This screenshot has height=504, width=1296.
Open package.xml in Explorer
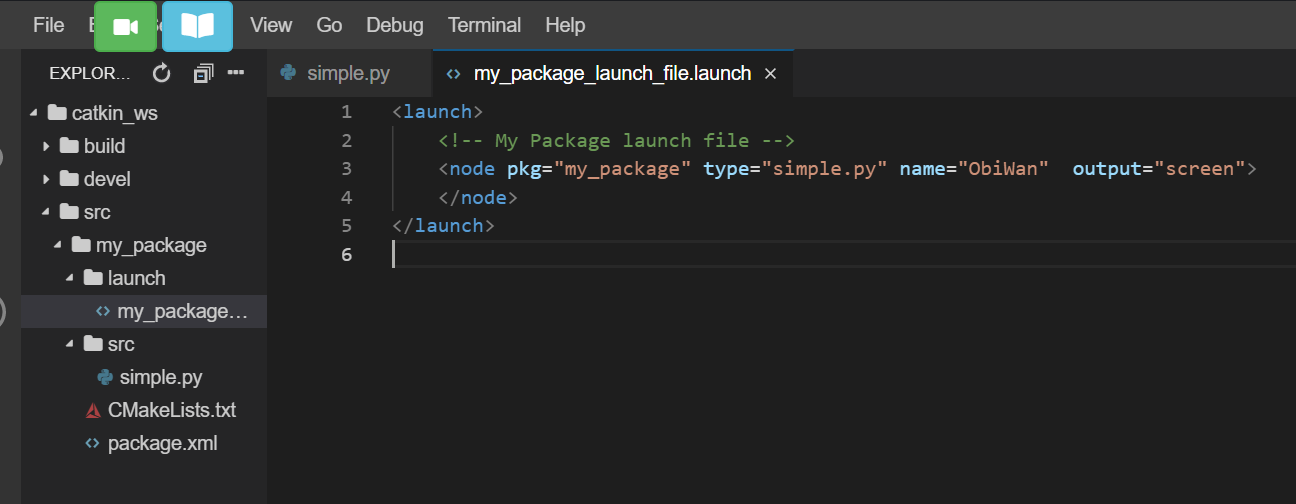point(144,443)
